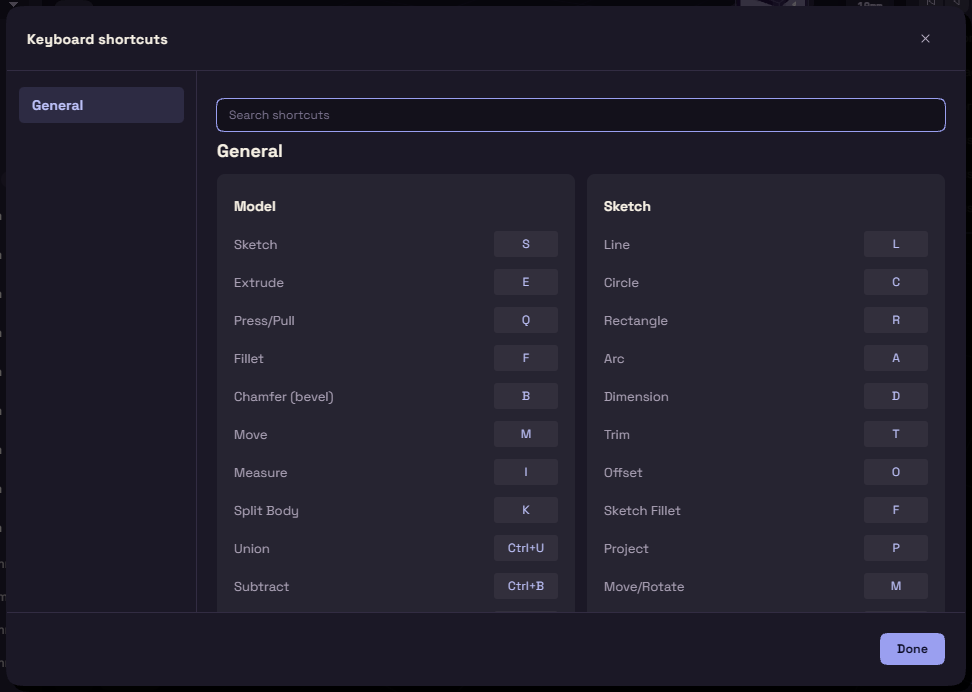
Task: Select the 'Circle' shortcut label
Action: [621, 282]
